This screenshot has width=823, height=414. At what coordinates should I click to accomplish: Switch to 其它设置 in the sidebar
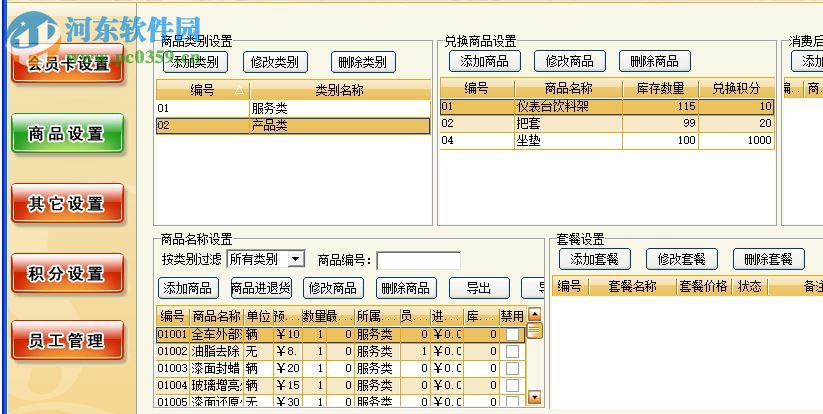[x=67, y=203]
